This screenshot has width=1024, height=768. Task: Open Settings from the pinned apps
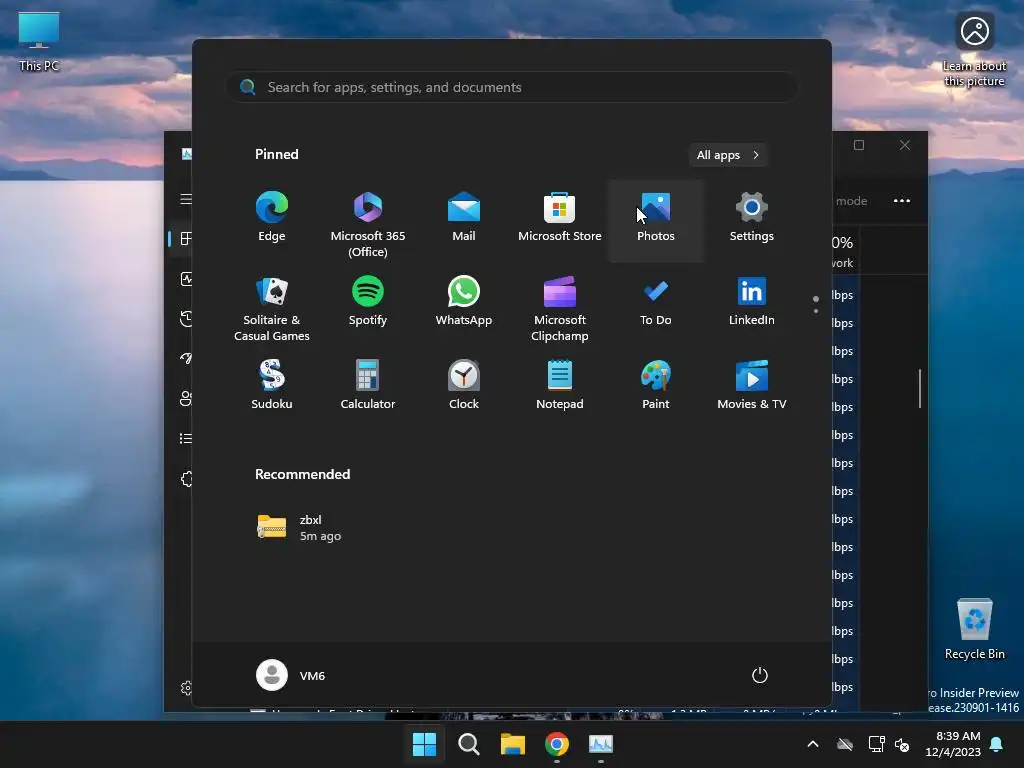pyautogui.click(x=752, y=217)
